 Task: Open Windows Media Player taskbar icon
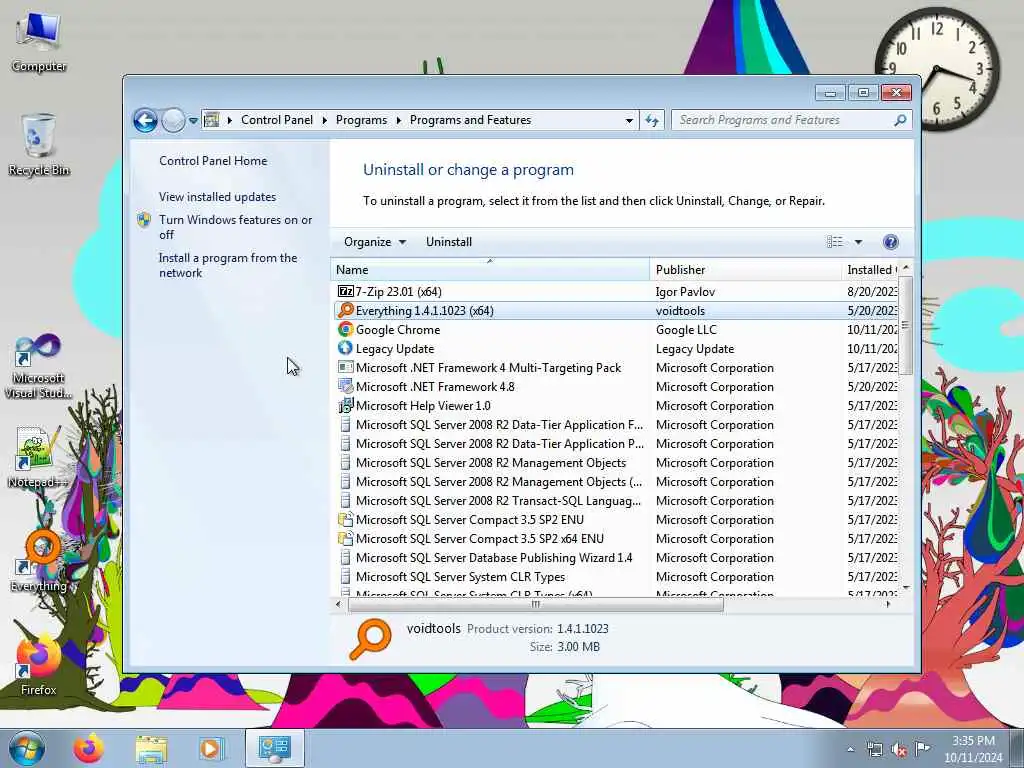coord(210,749)
